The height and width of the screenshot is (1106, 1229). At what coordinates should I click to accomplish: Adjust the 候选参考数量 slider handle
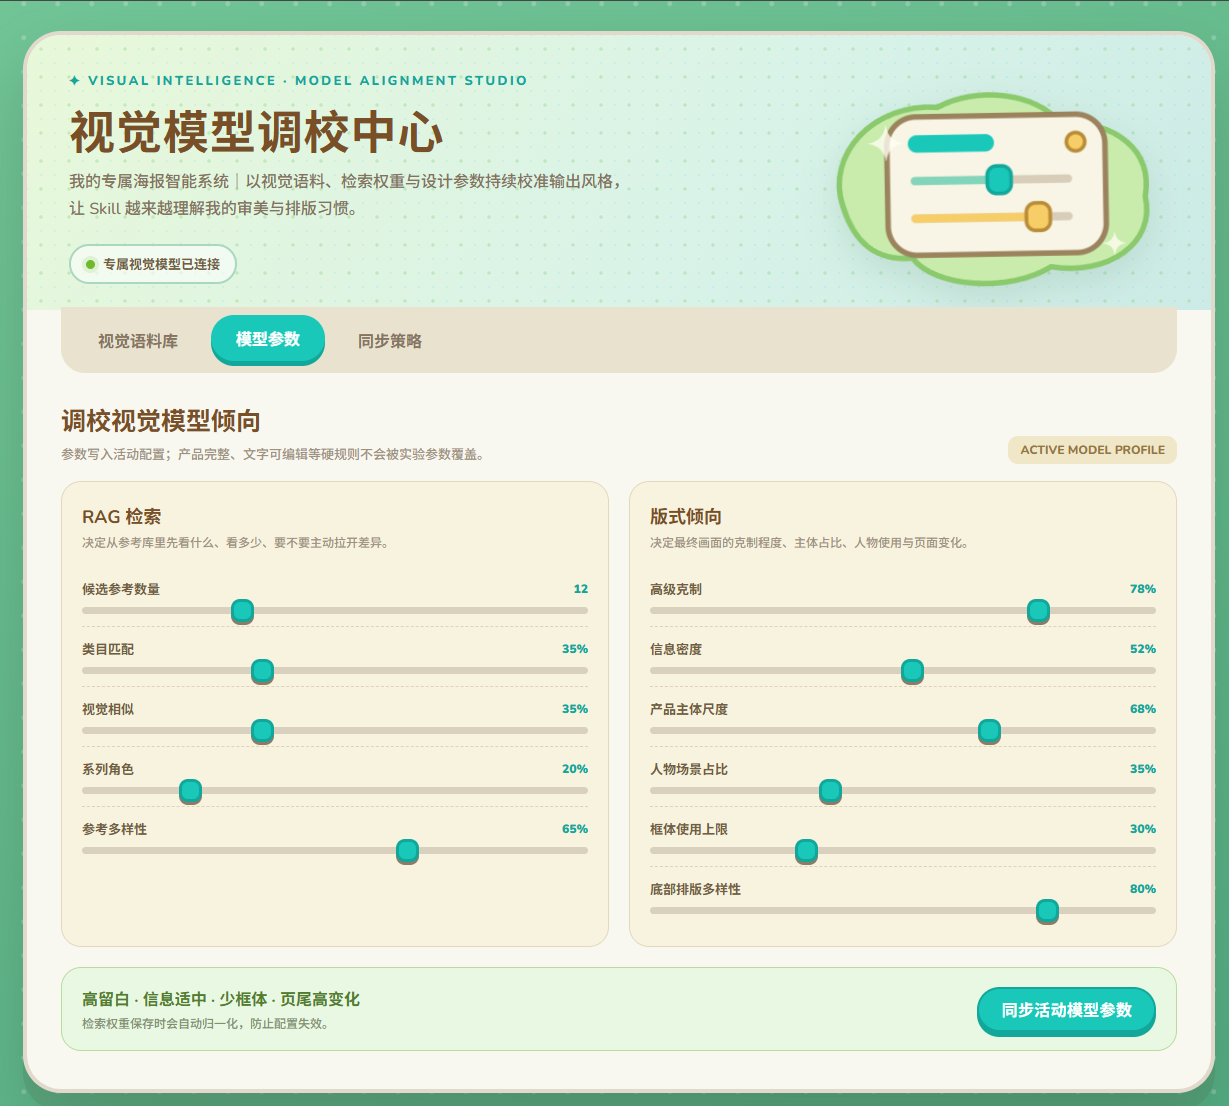pos(242,611)
